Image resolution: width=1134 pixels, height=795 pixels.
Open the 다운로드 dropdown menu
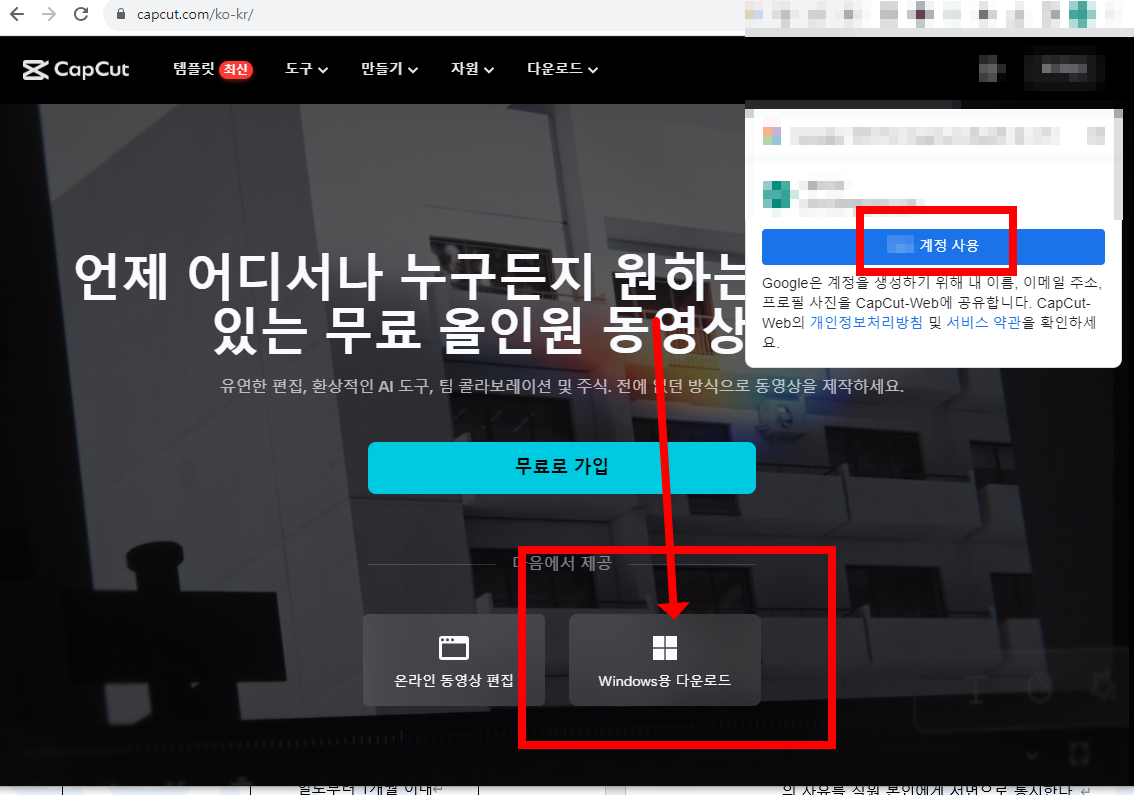(560, 69)
